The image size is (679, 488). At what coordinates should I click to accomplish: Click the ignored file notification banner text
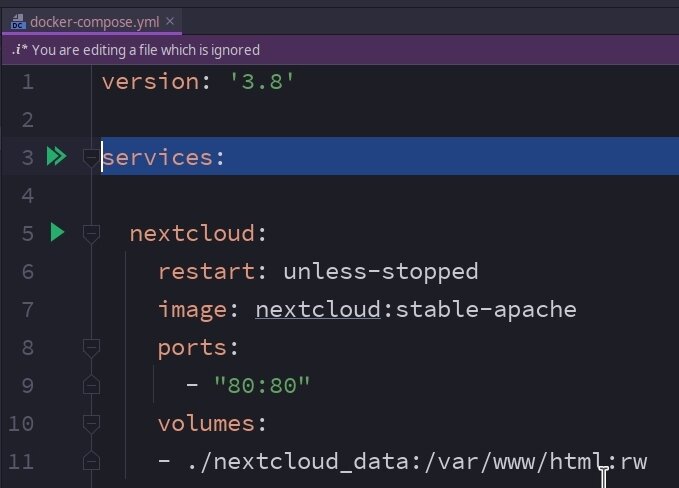(x=146, y=50)
